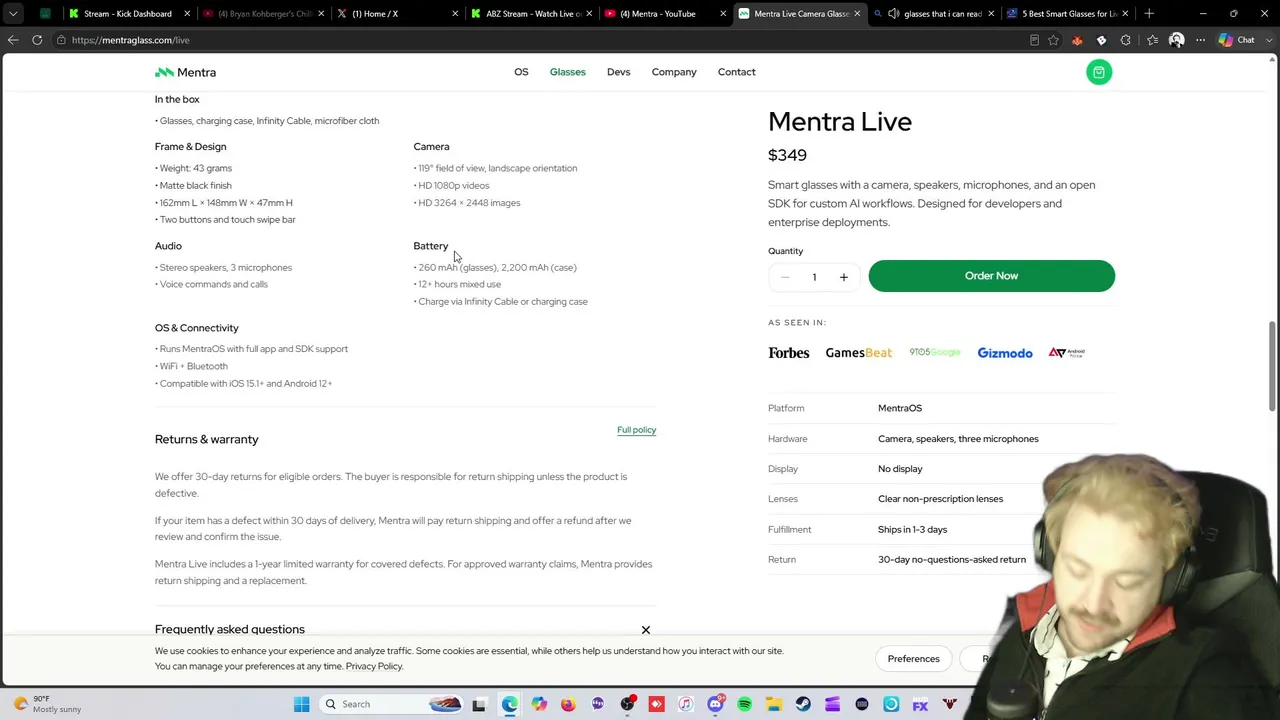
Task: Open the OS menu item
Action: 521,72
